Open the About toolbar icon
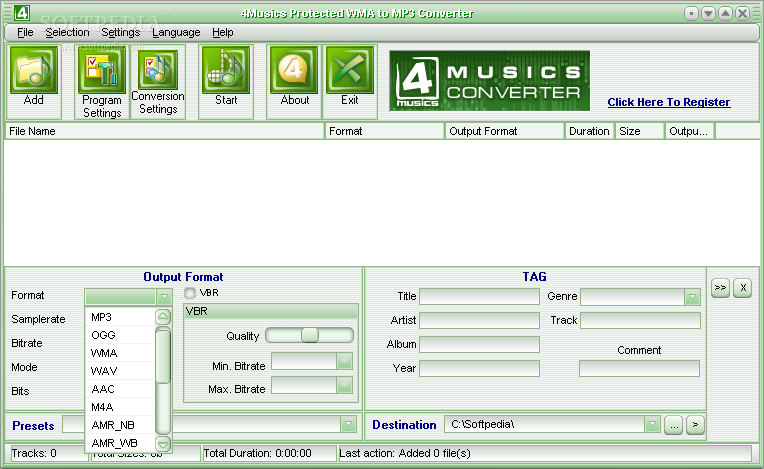 point(294,70)
